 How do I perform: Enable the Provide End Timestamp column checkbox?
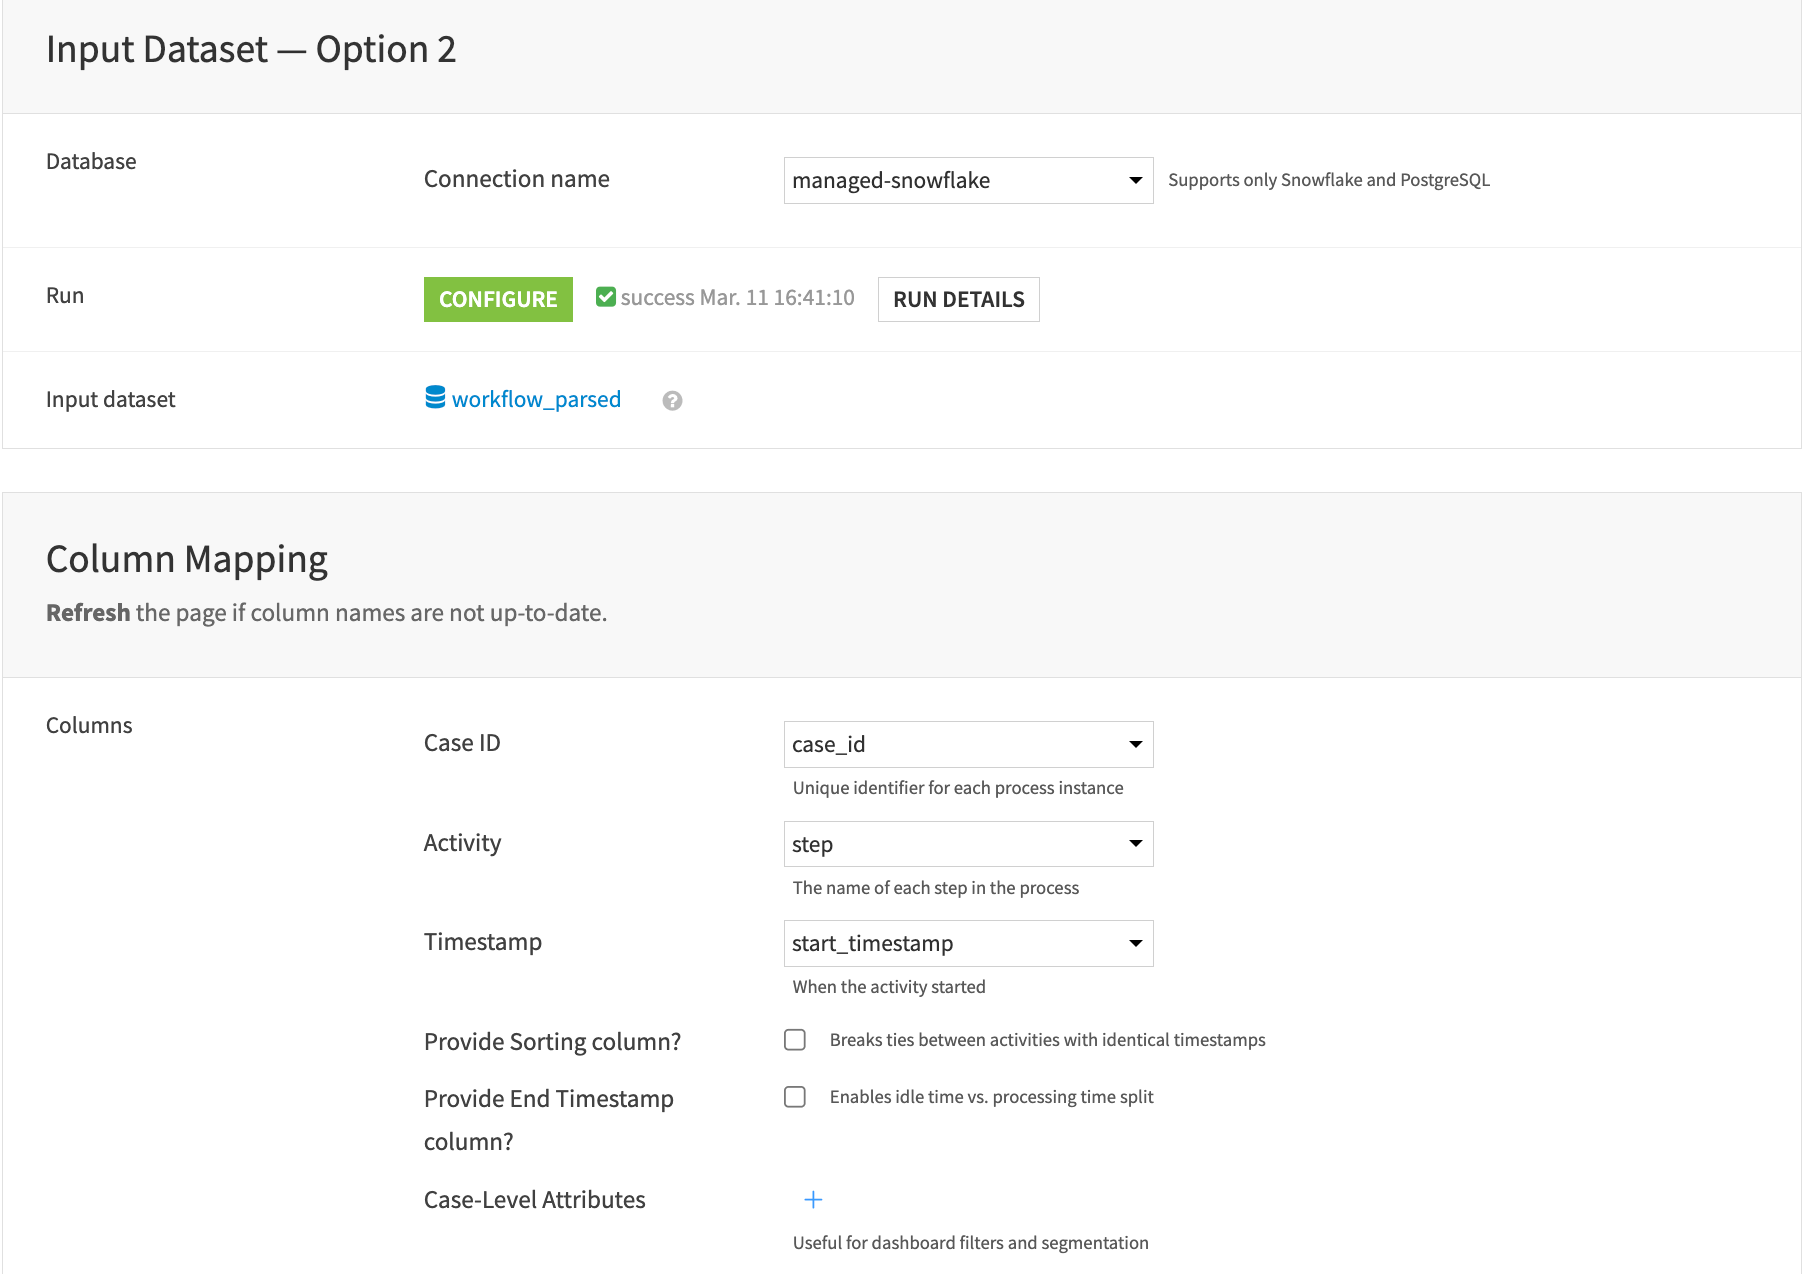[x=795, y=1097]
